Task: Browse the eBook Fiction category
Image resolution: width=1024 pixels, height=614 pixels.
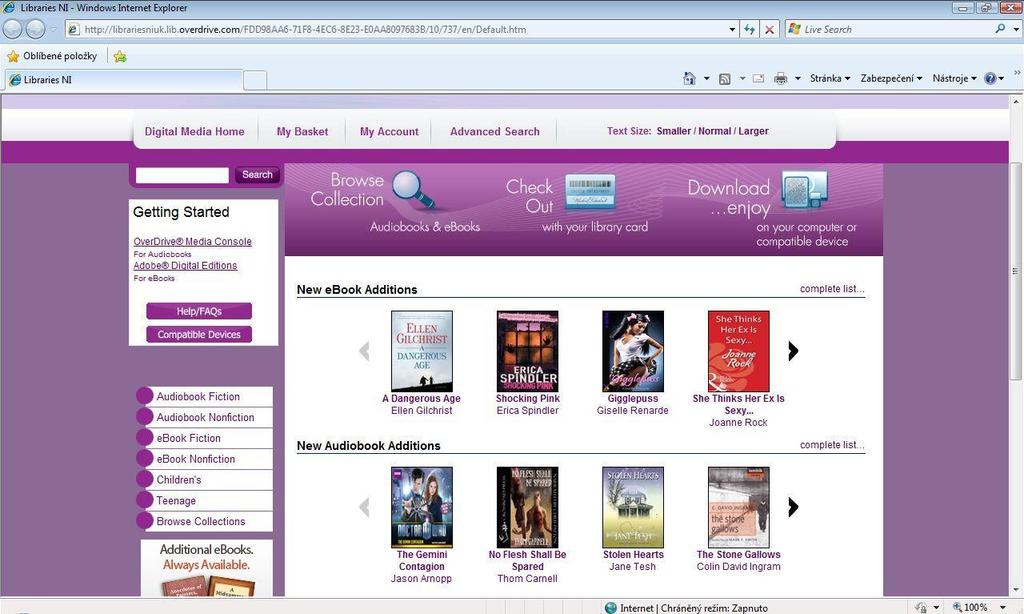Action: (x=188, y=438)
